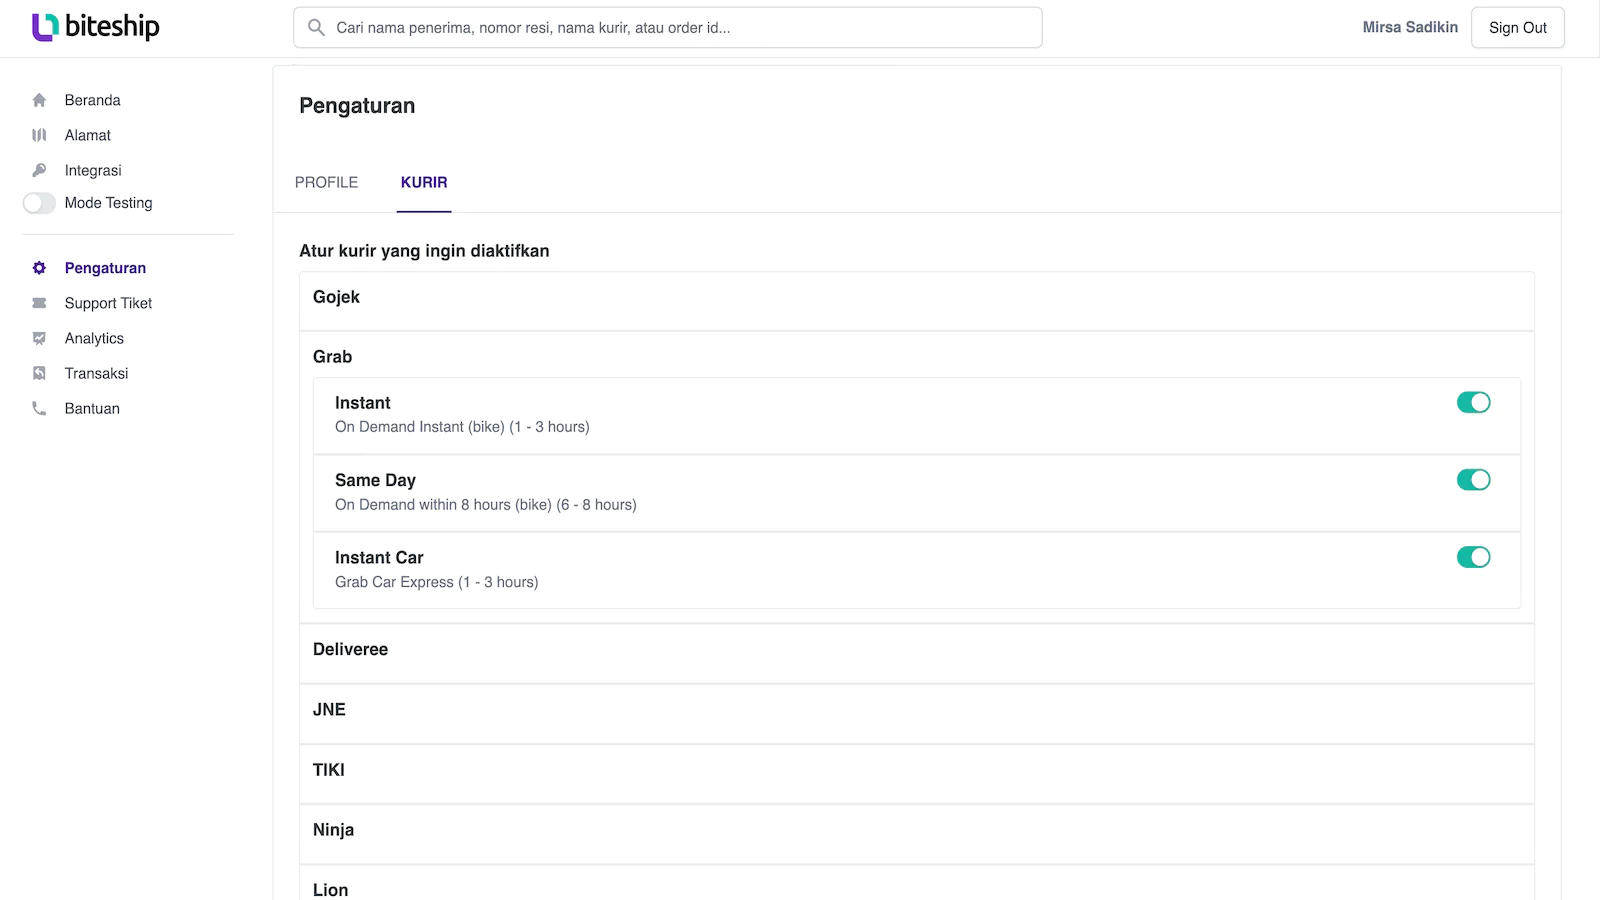Open Transaksi page
The height and width of the screenshot is (900, 1600).
tap(96, 373)
